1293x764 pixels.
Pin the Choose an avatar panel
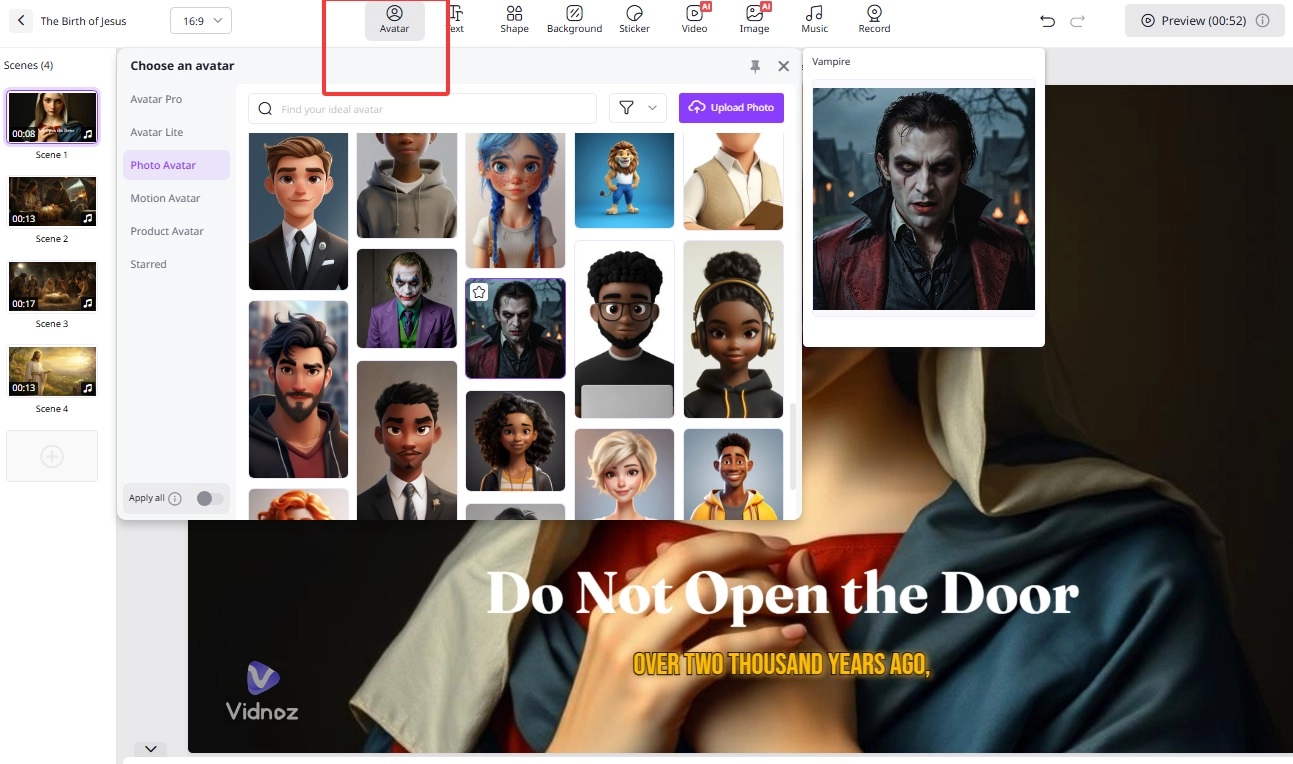pos(757,66)
